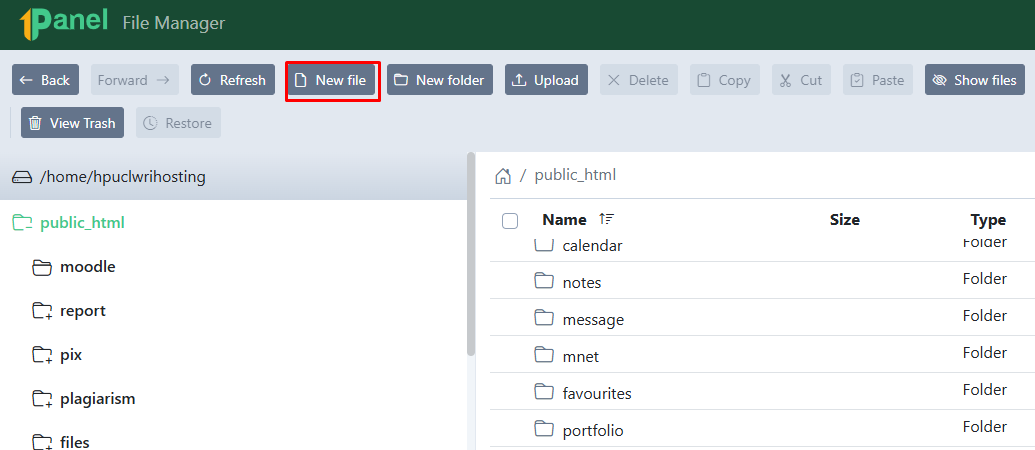Click the 1Panel logo
Viewport: 1035px width, 450px height.
click(x=63, y=22)
